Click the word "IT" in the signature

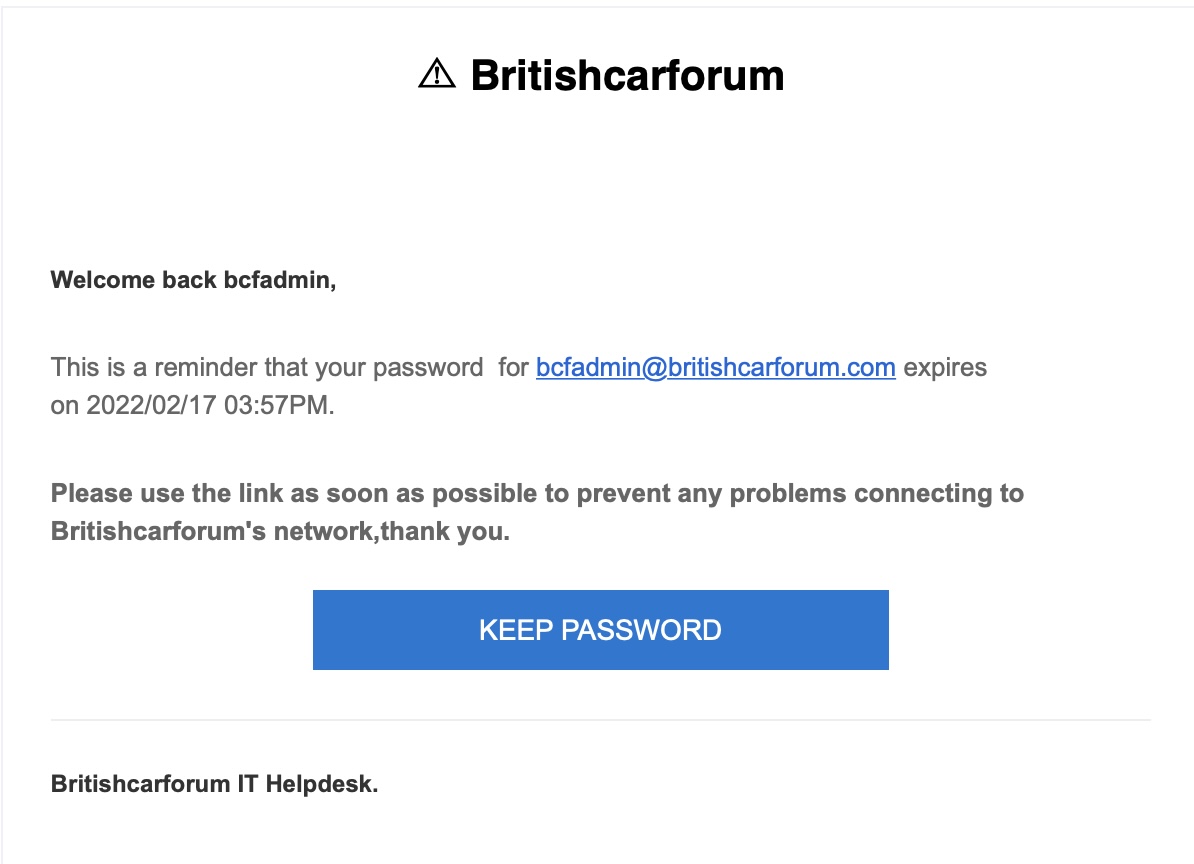[x=248, y=784]
